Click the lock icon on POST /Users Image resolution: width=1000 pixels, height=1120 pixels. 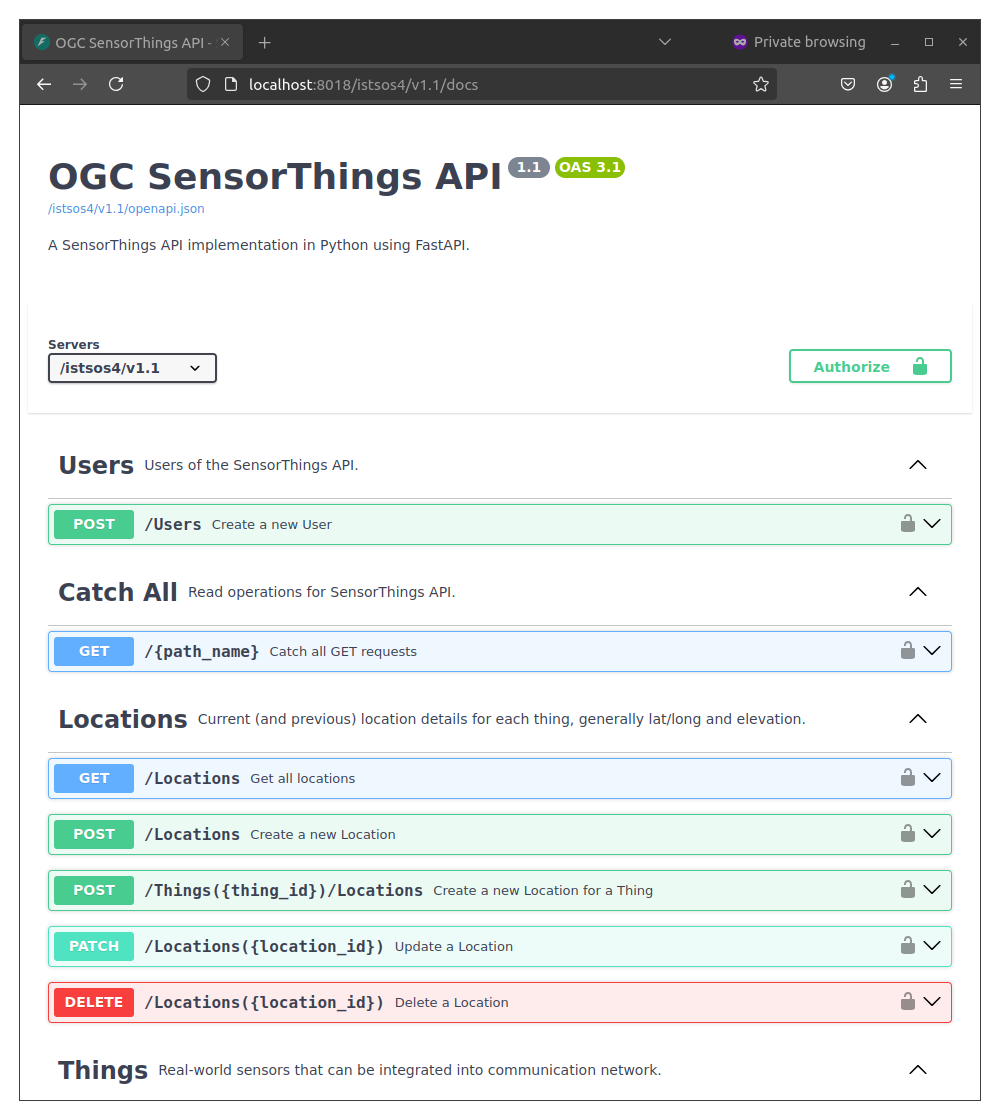(907, 524)
